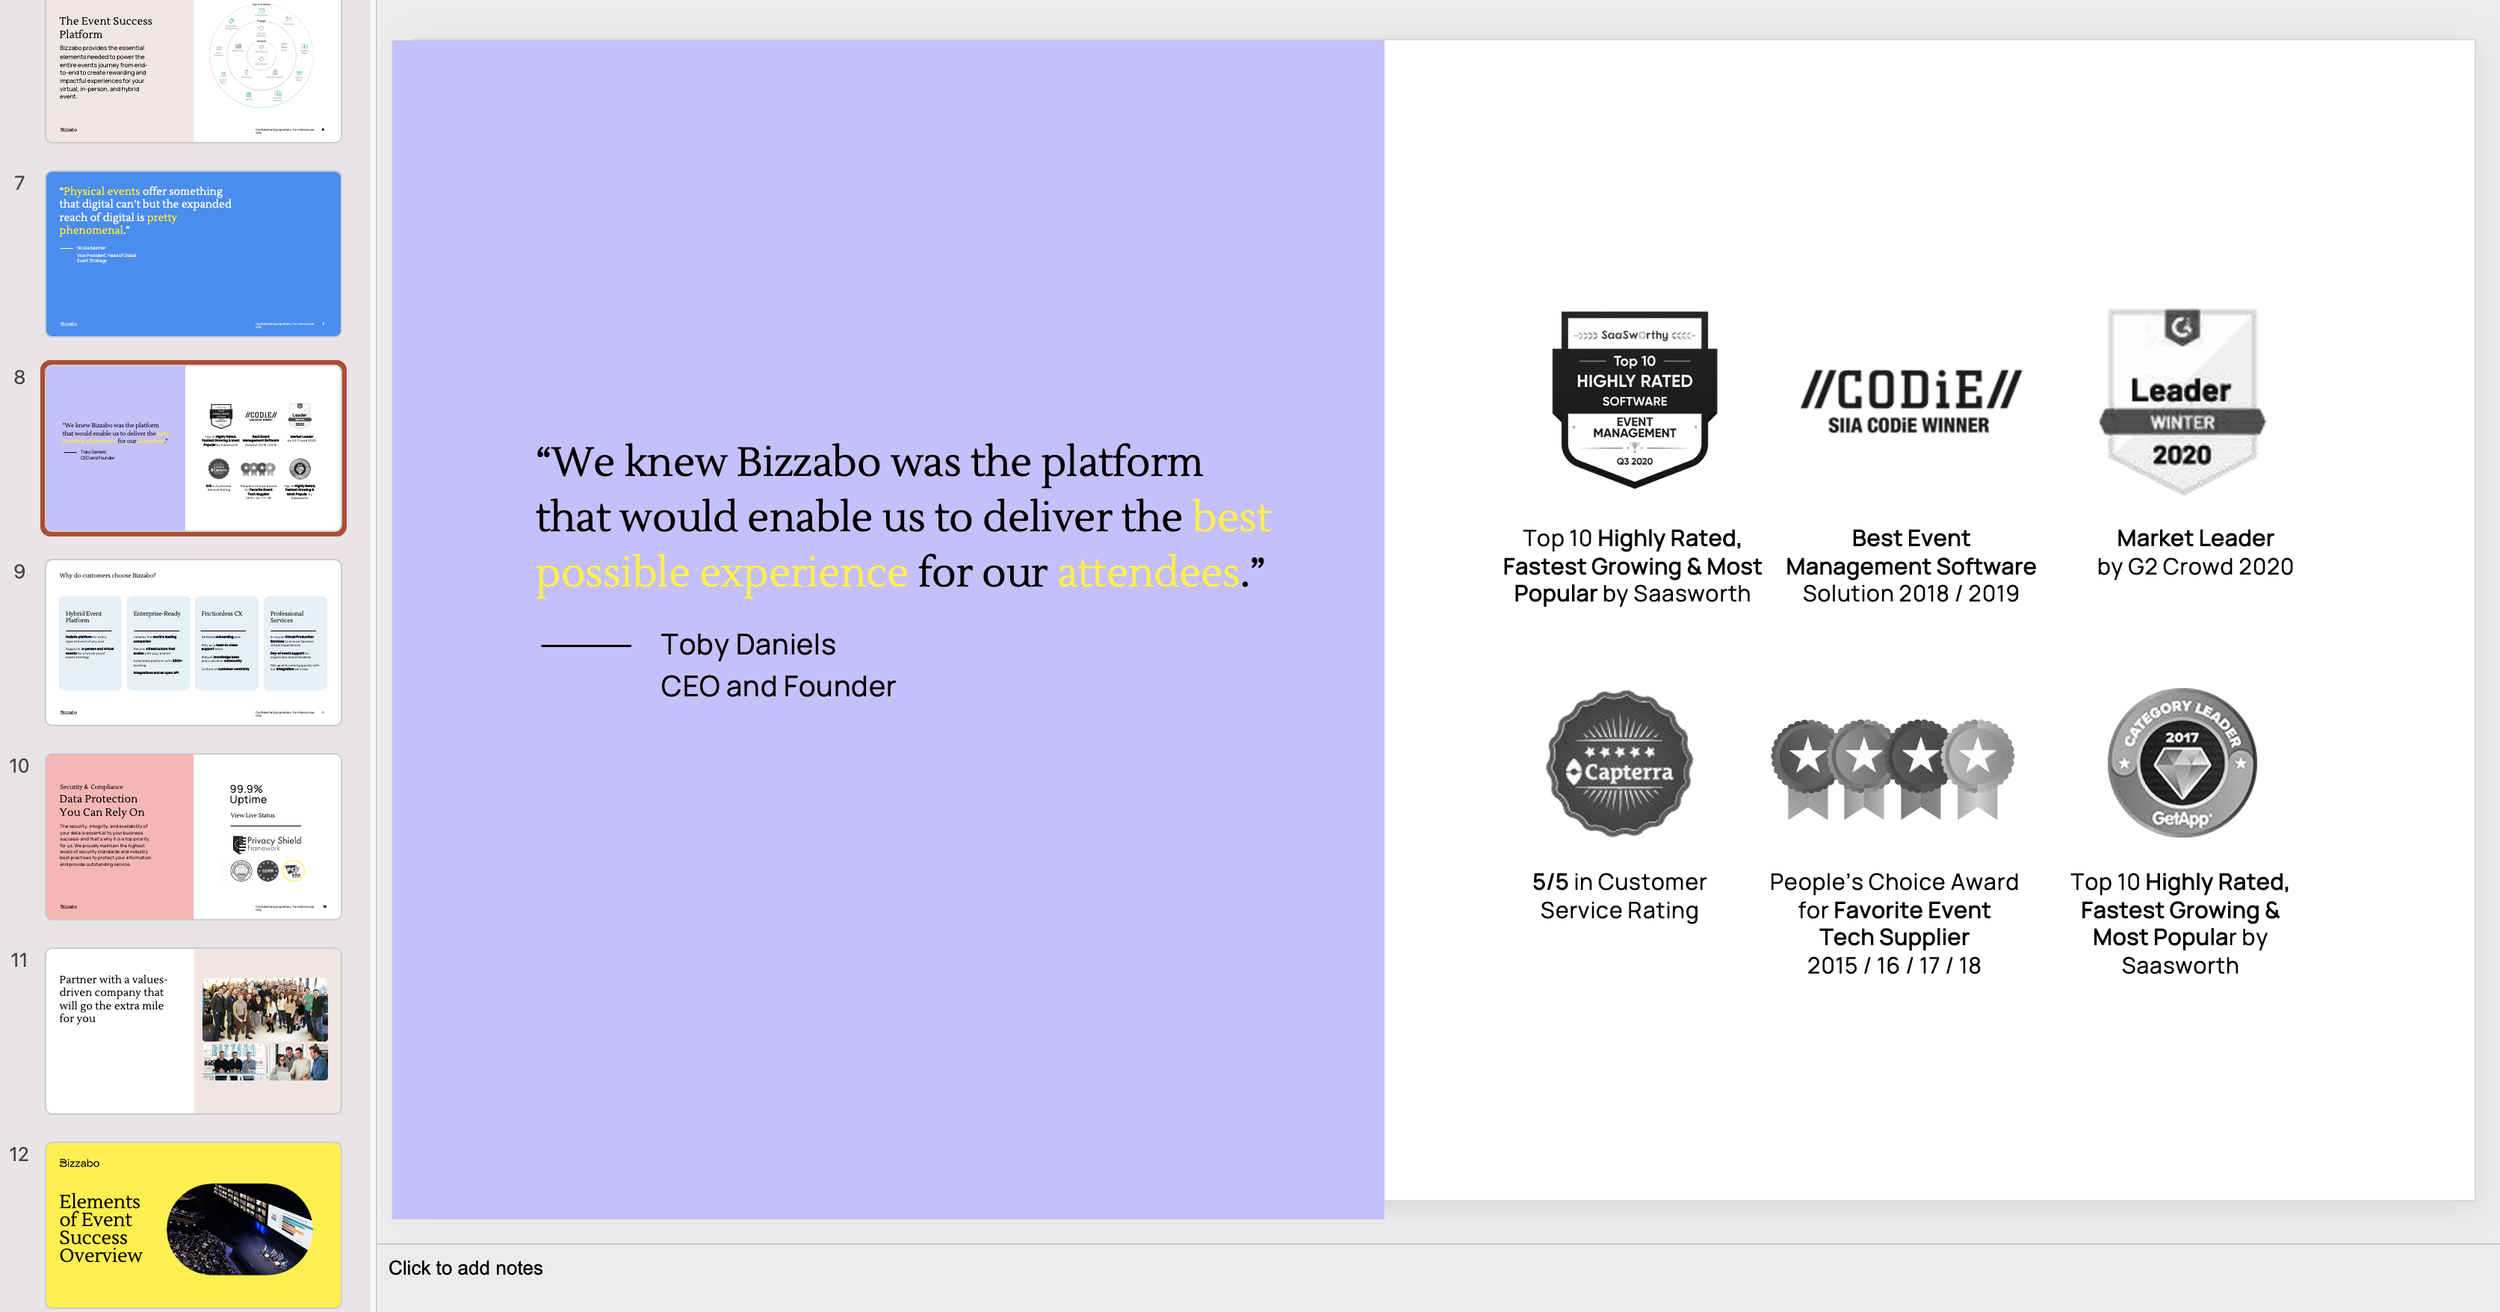Viewport: 2500px width, 1312px height.
Task: Select the SaaSworthy Top 10 Highly Rated badge
Action: [1634, 399]
